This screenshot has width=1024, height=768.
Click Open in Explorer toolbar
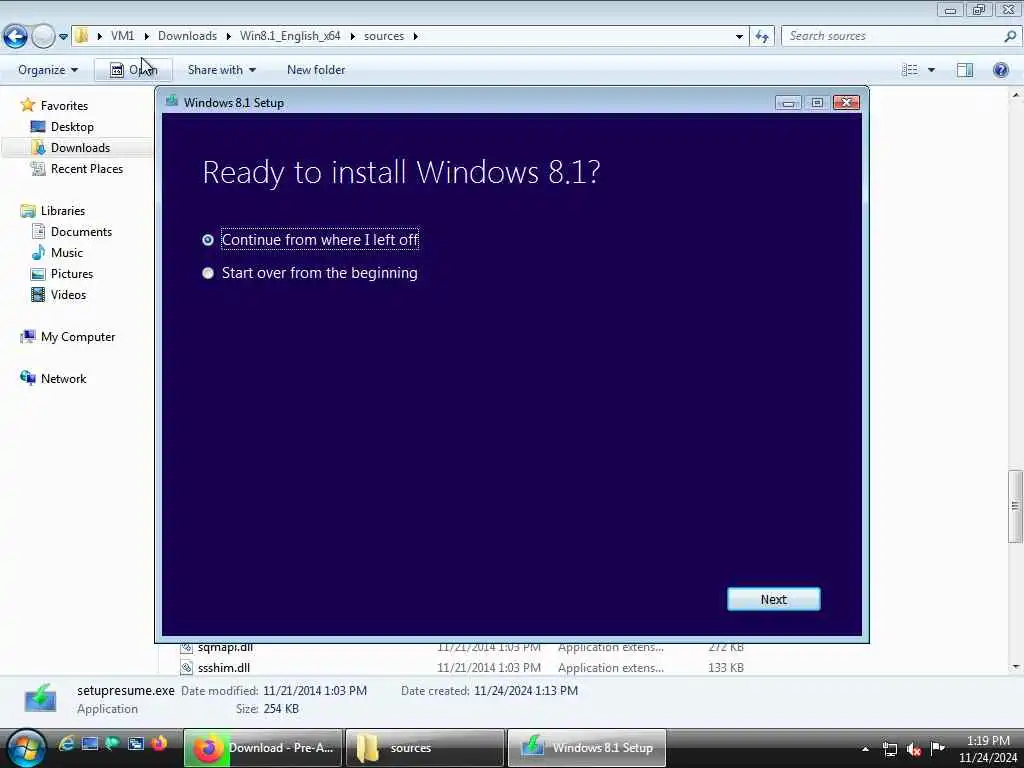tap(133, 70)
